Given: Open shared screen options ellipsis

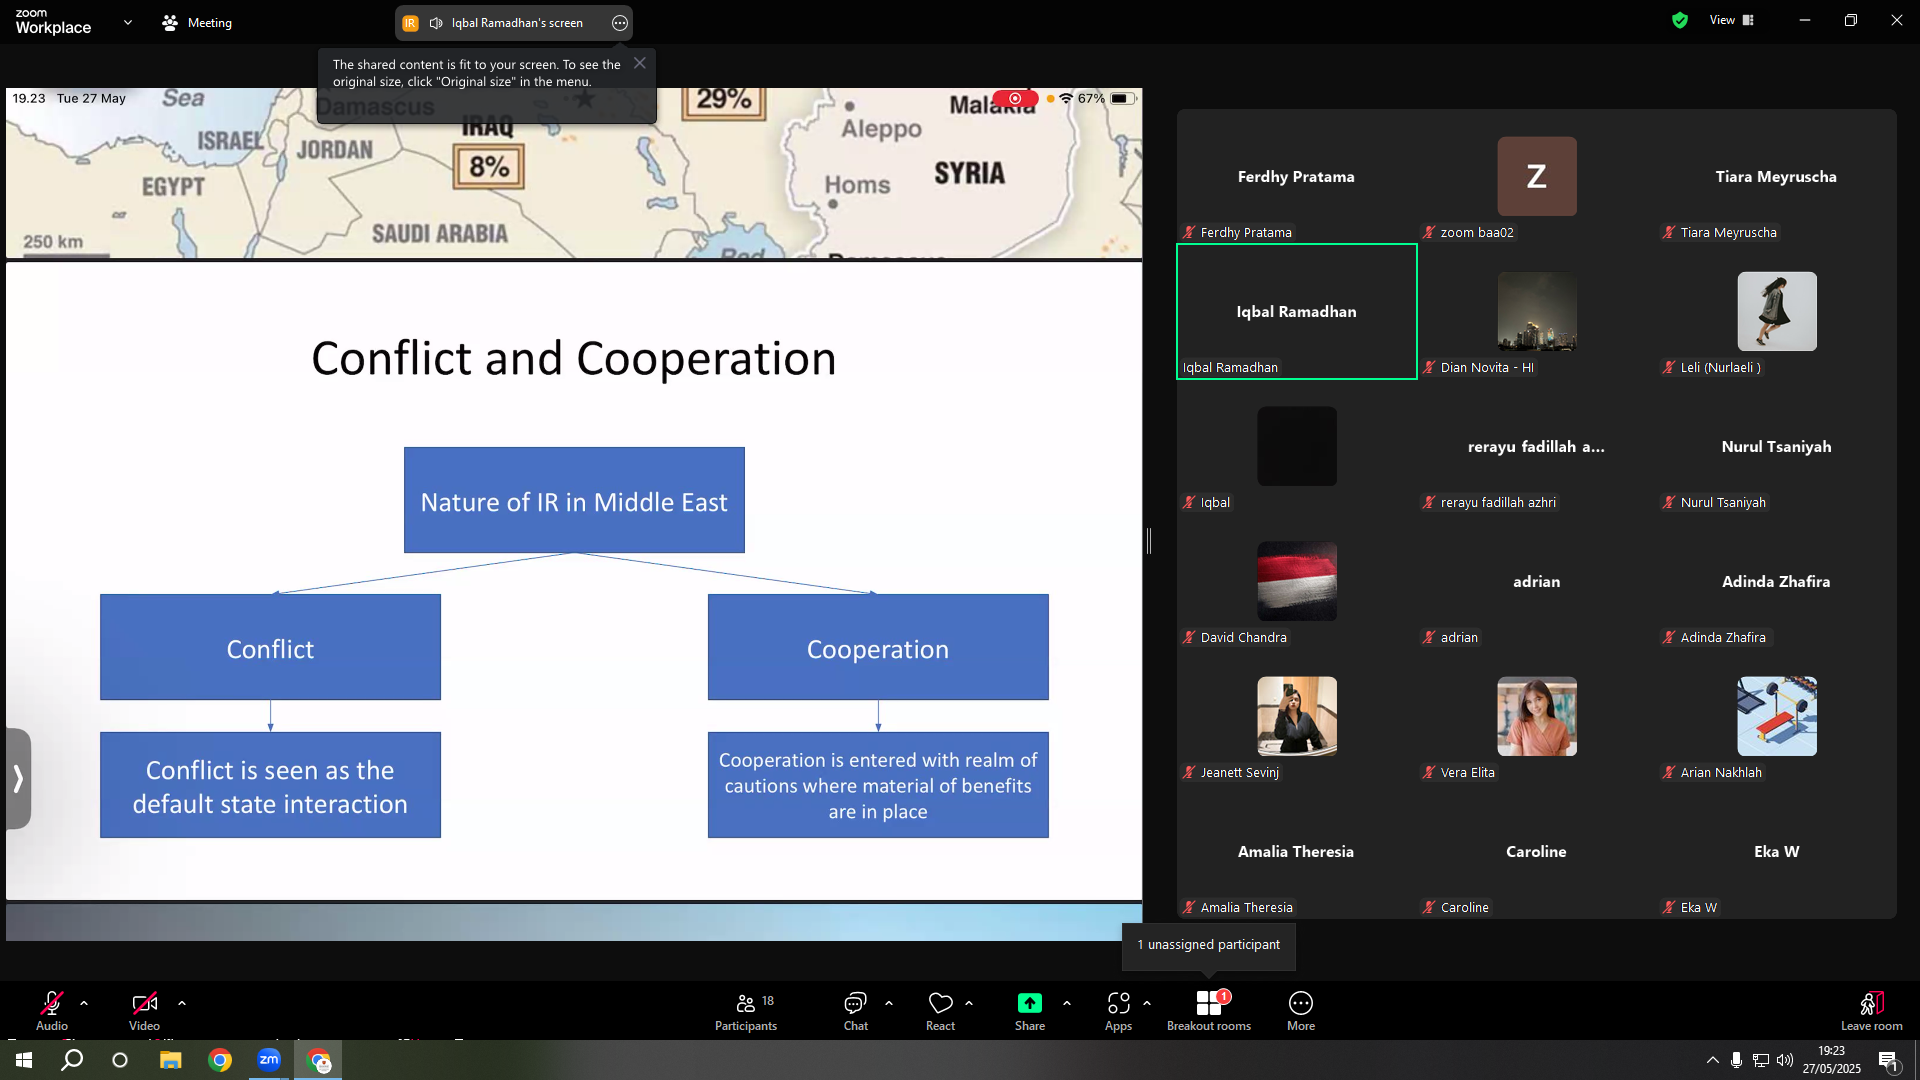Looking at the screenshot, I should tap(620, 23).
